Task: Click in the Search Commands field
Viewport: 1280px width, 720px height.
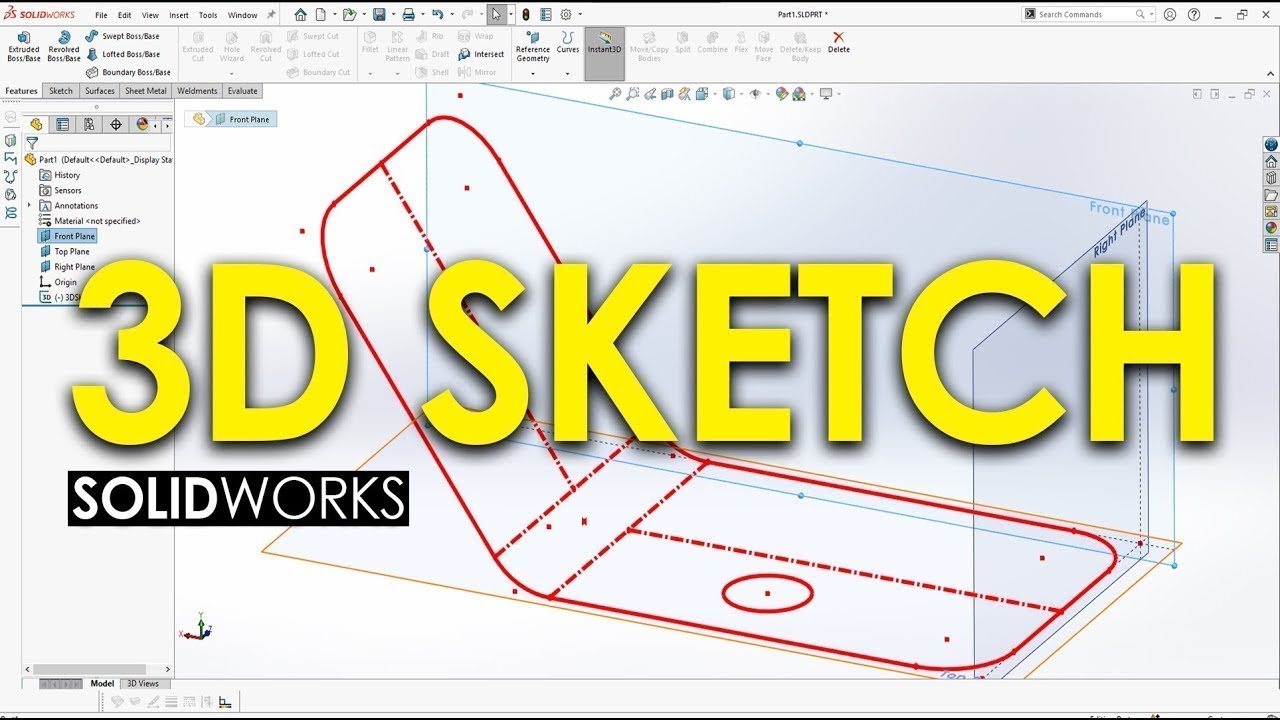Action: [1085, 14]
